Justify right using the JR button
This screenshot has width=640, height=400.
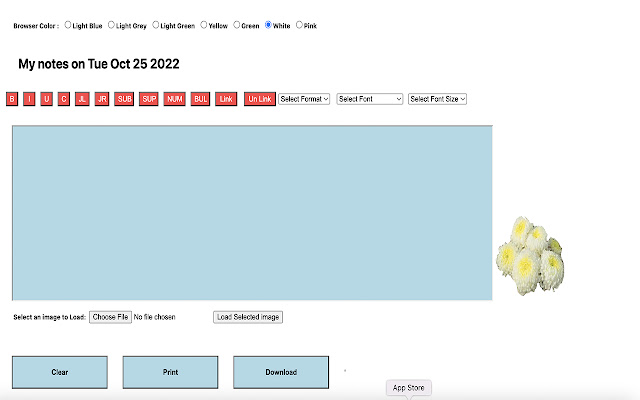click(x=101, y=99)
